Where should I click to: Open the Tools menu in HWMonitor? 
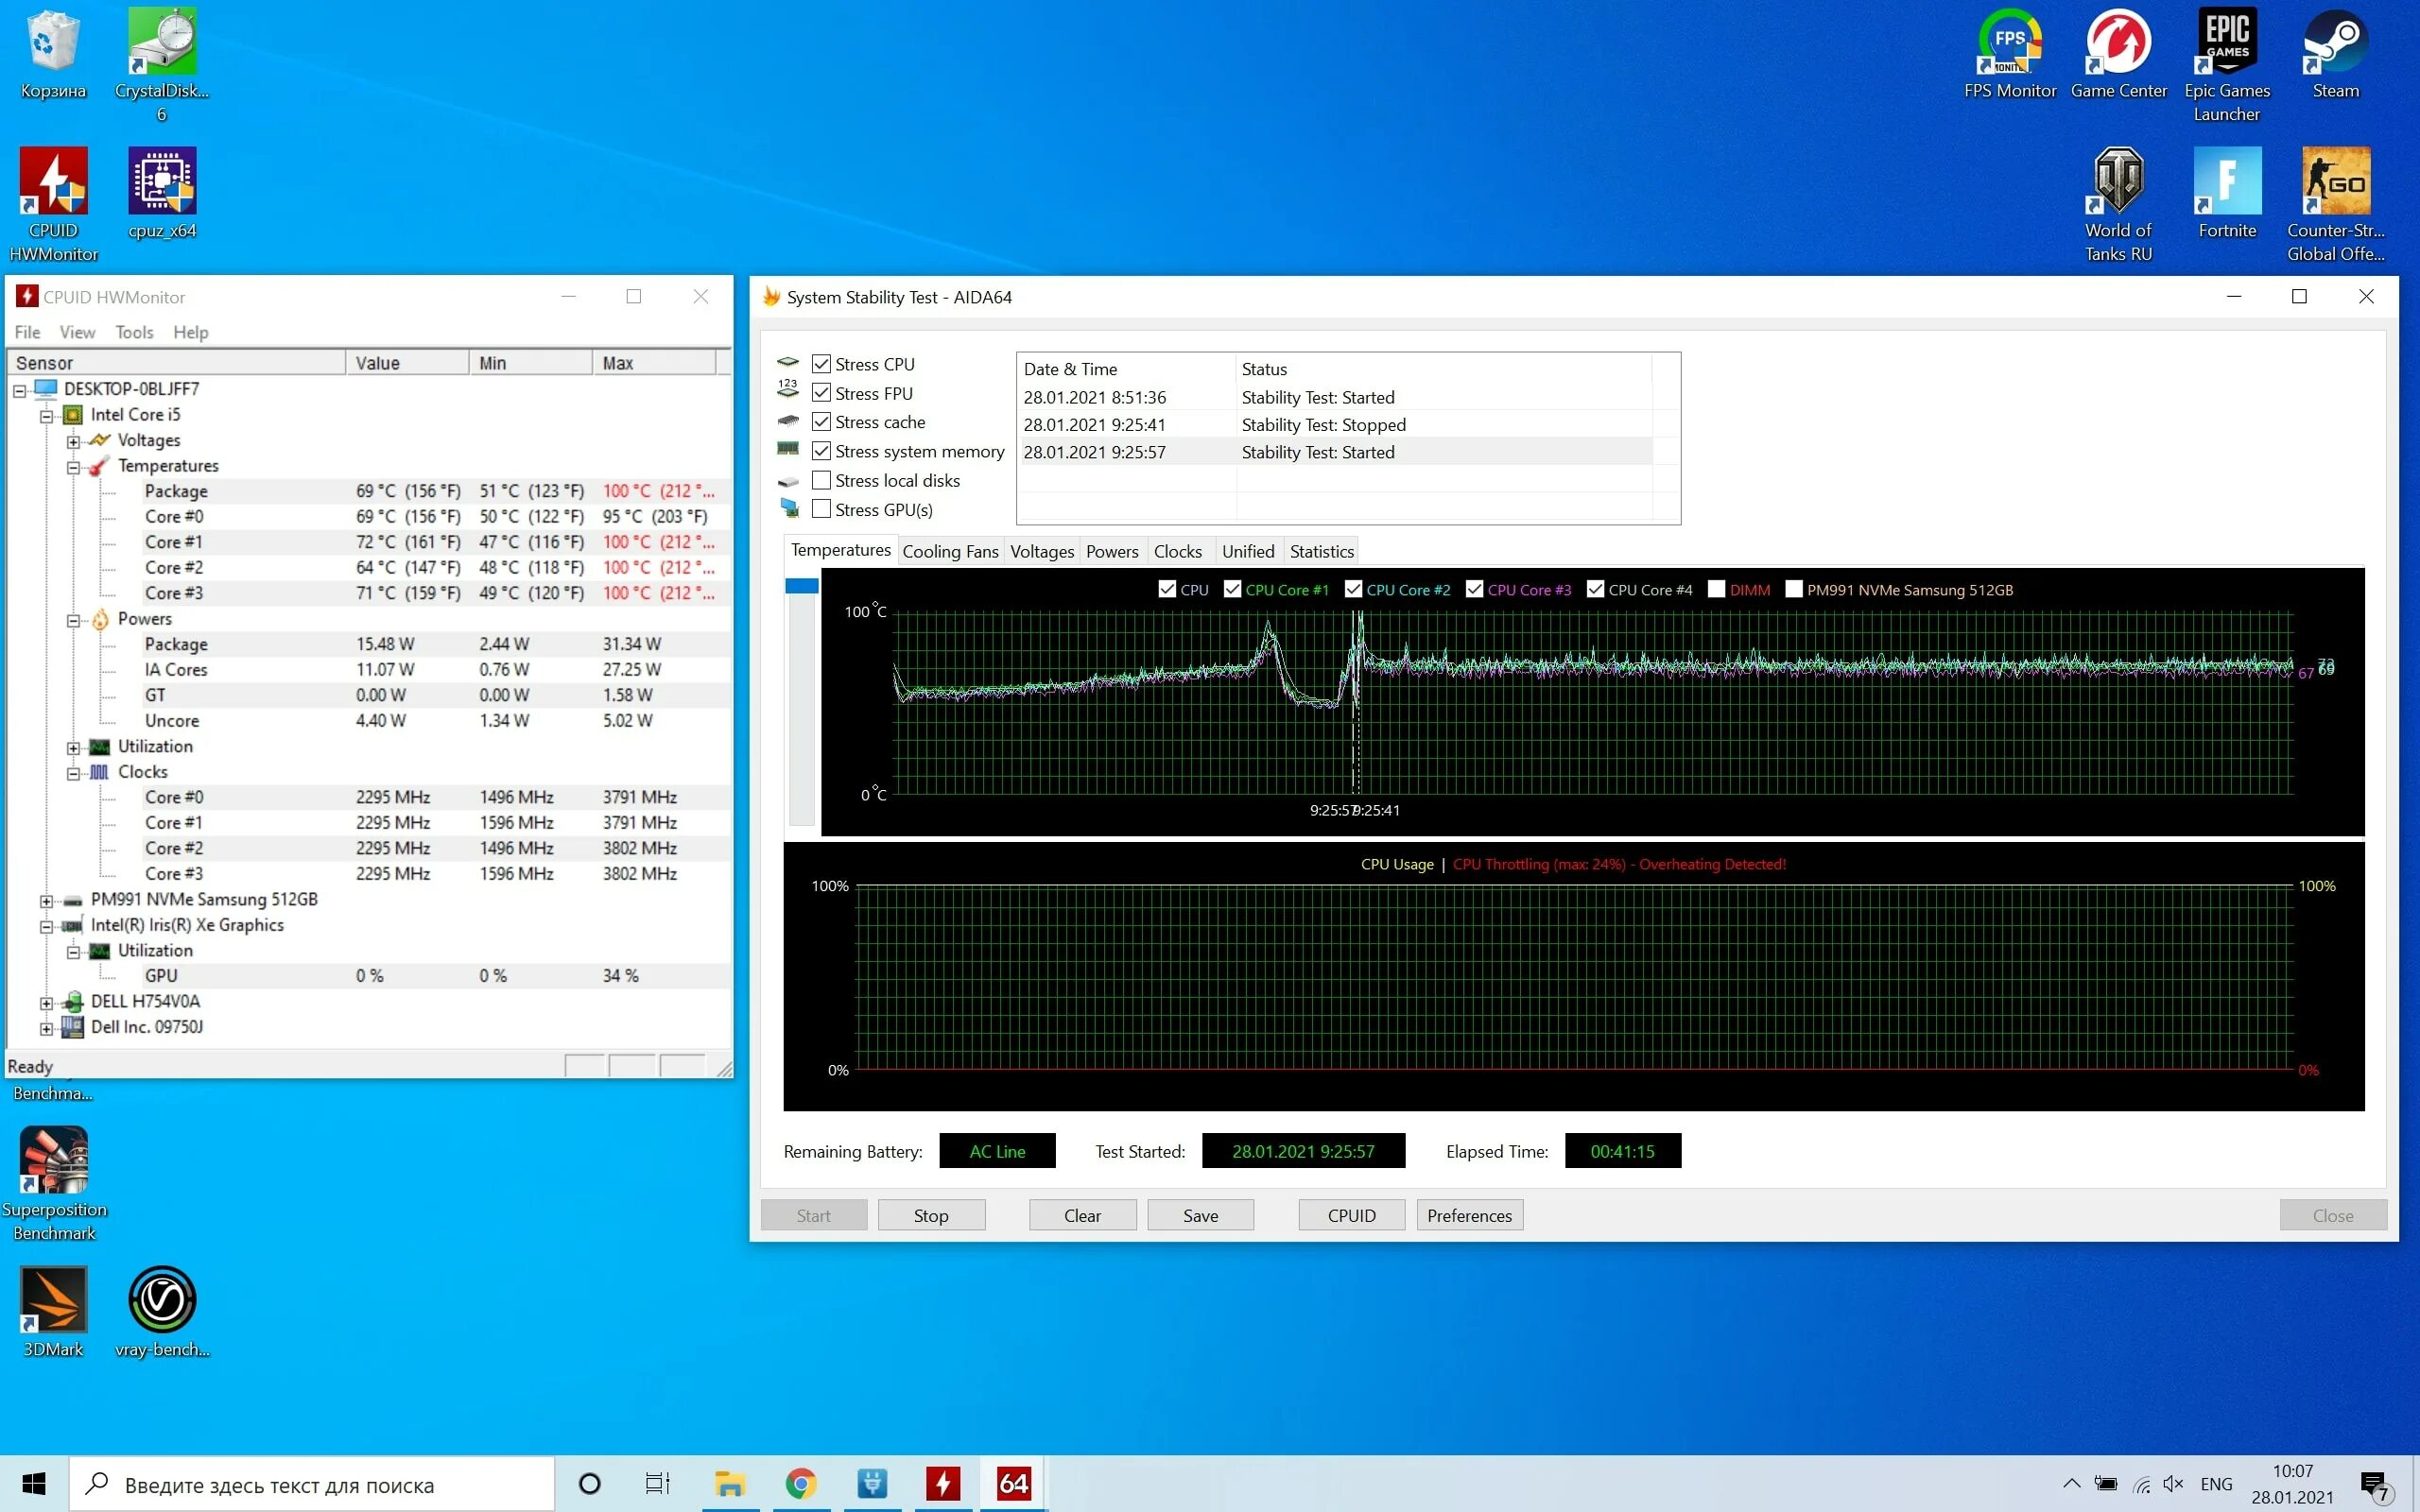(x=134, y=332)
